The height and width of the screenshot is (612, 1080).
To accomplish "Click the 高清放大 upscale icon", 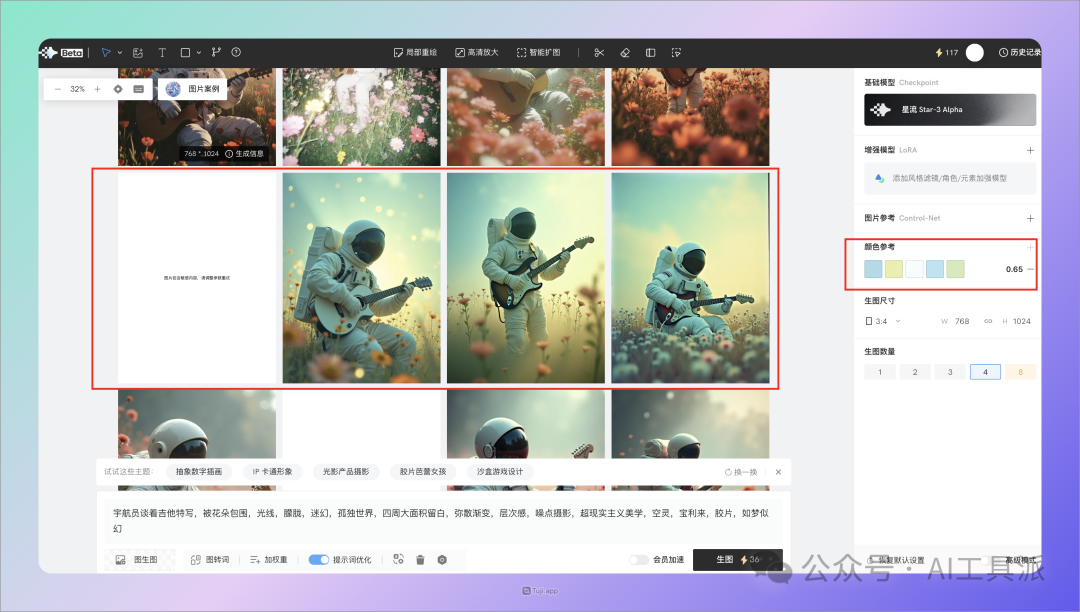I will click(475, 53).
